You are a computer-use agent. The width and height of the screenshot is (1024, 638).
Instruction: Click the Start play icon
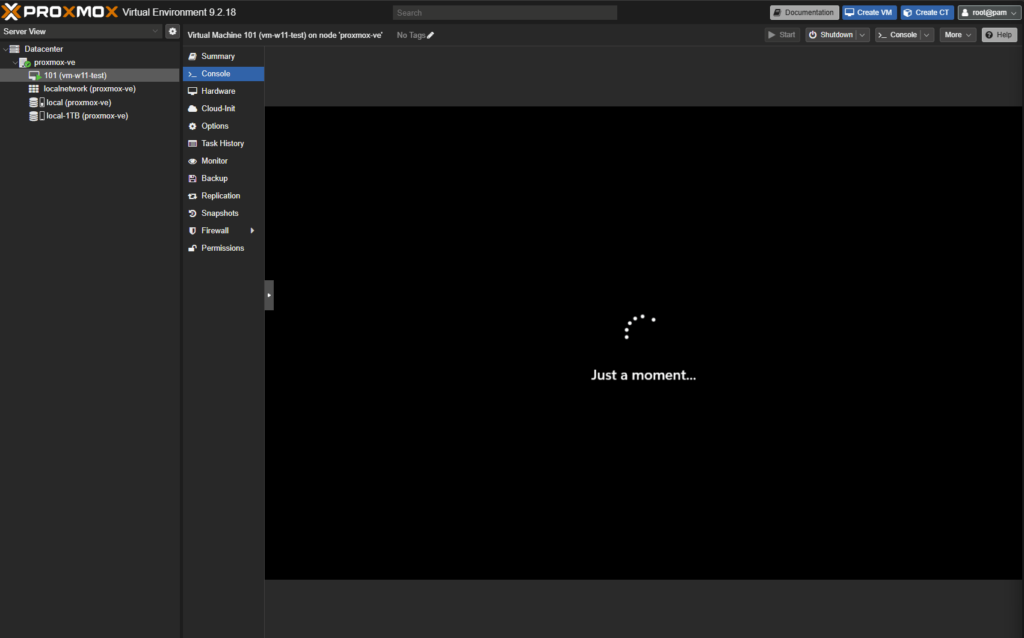pyautogui.click(x=772, y=35)
